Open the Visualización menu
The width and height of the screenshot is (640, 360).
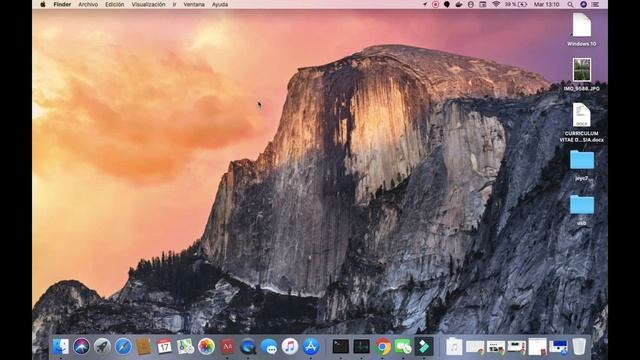(x=148, y=4)
